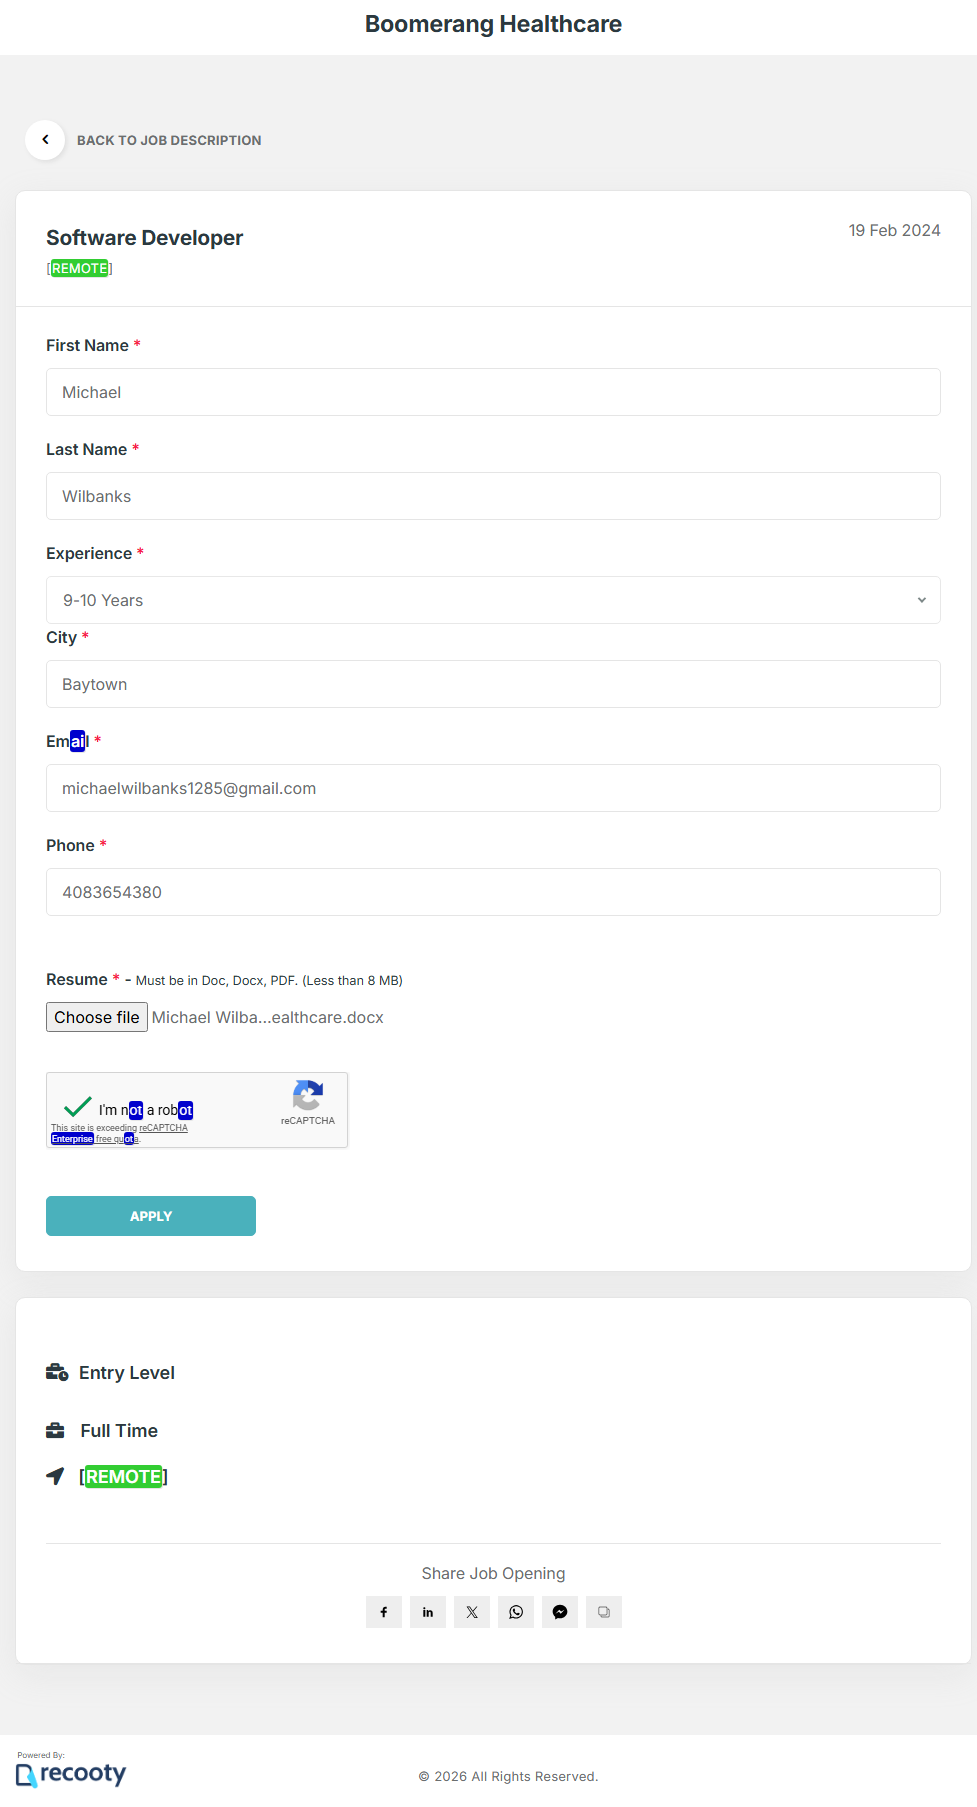Screen dimensions: 977x1807
Task: Click the Back to Job Description link
Action: click(x=169, y=141)
